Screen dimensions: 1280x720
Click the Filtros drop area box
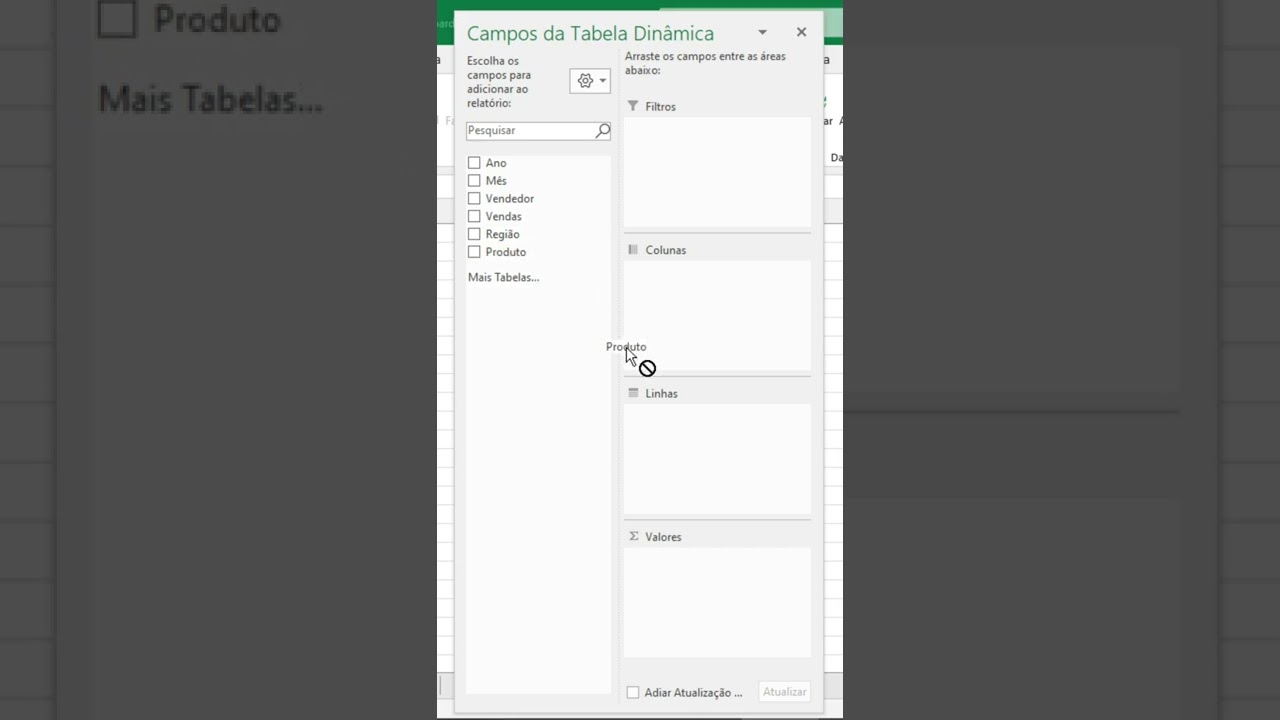point(717,172)
